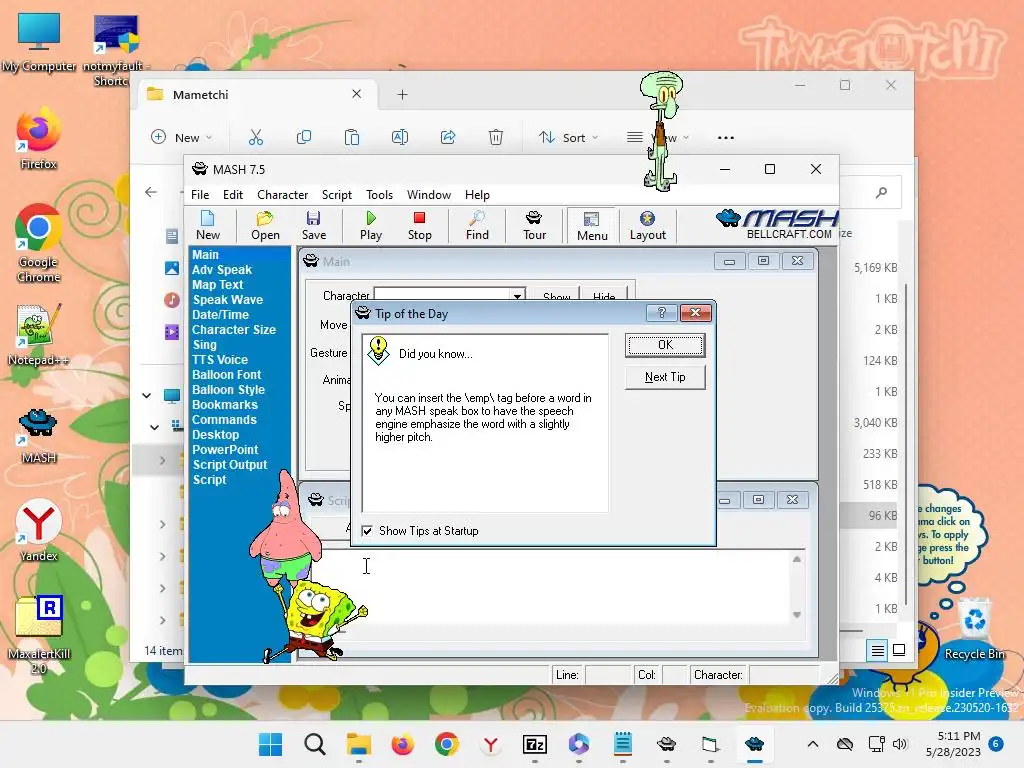Select Script Output in the side menu
Screen dimensions: 1024x768
(229, 465)
